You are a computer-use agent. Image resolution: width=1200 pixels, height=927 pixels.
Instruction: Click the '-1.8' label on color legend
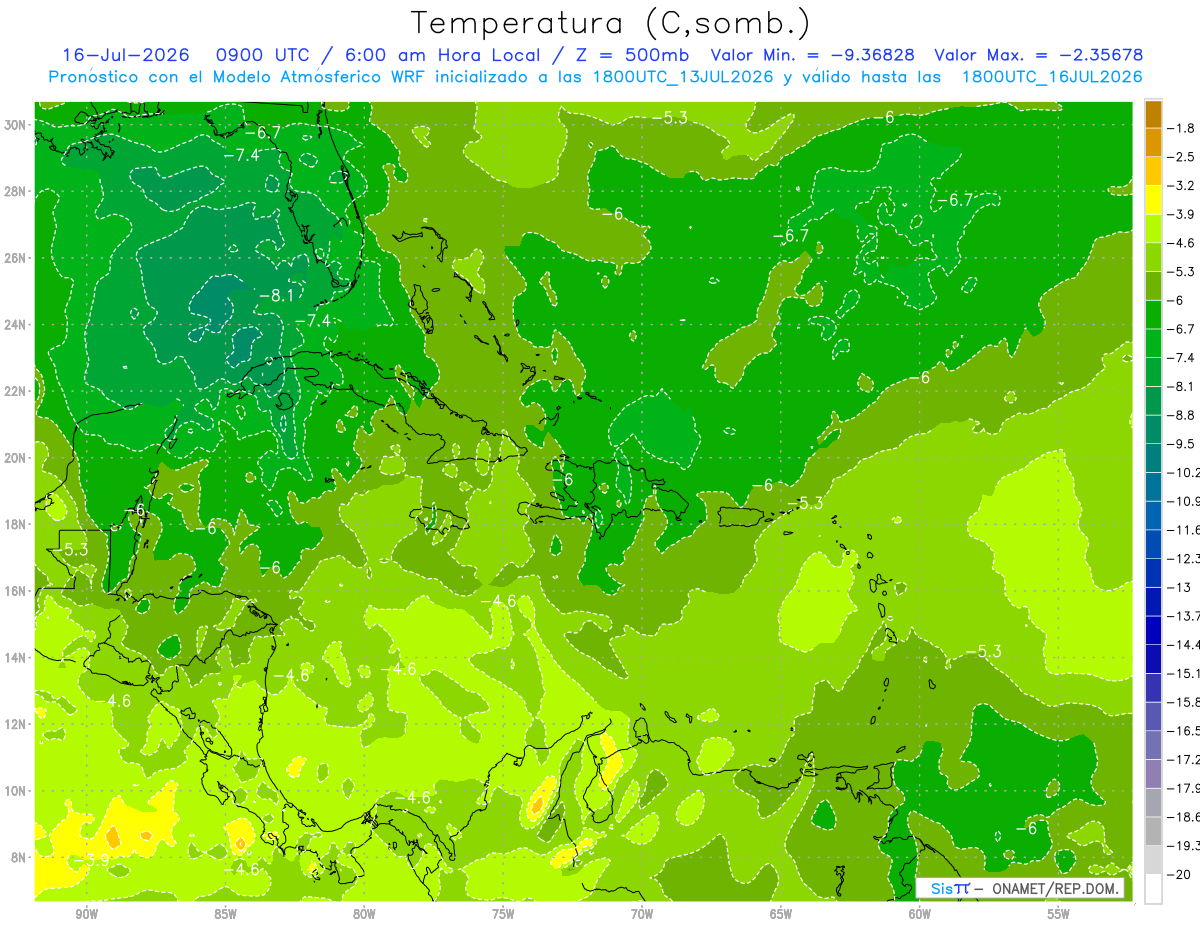tap(1183, 128)
